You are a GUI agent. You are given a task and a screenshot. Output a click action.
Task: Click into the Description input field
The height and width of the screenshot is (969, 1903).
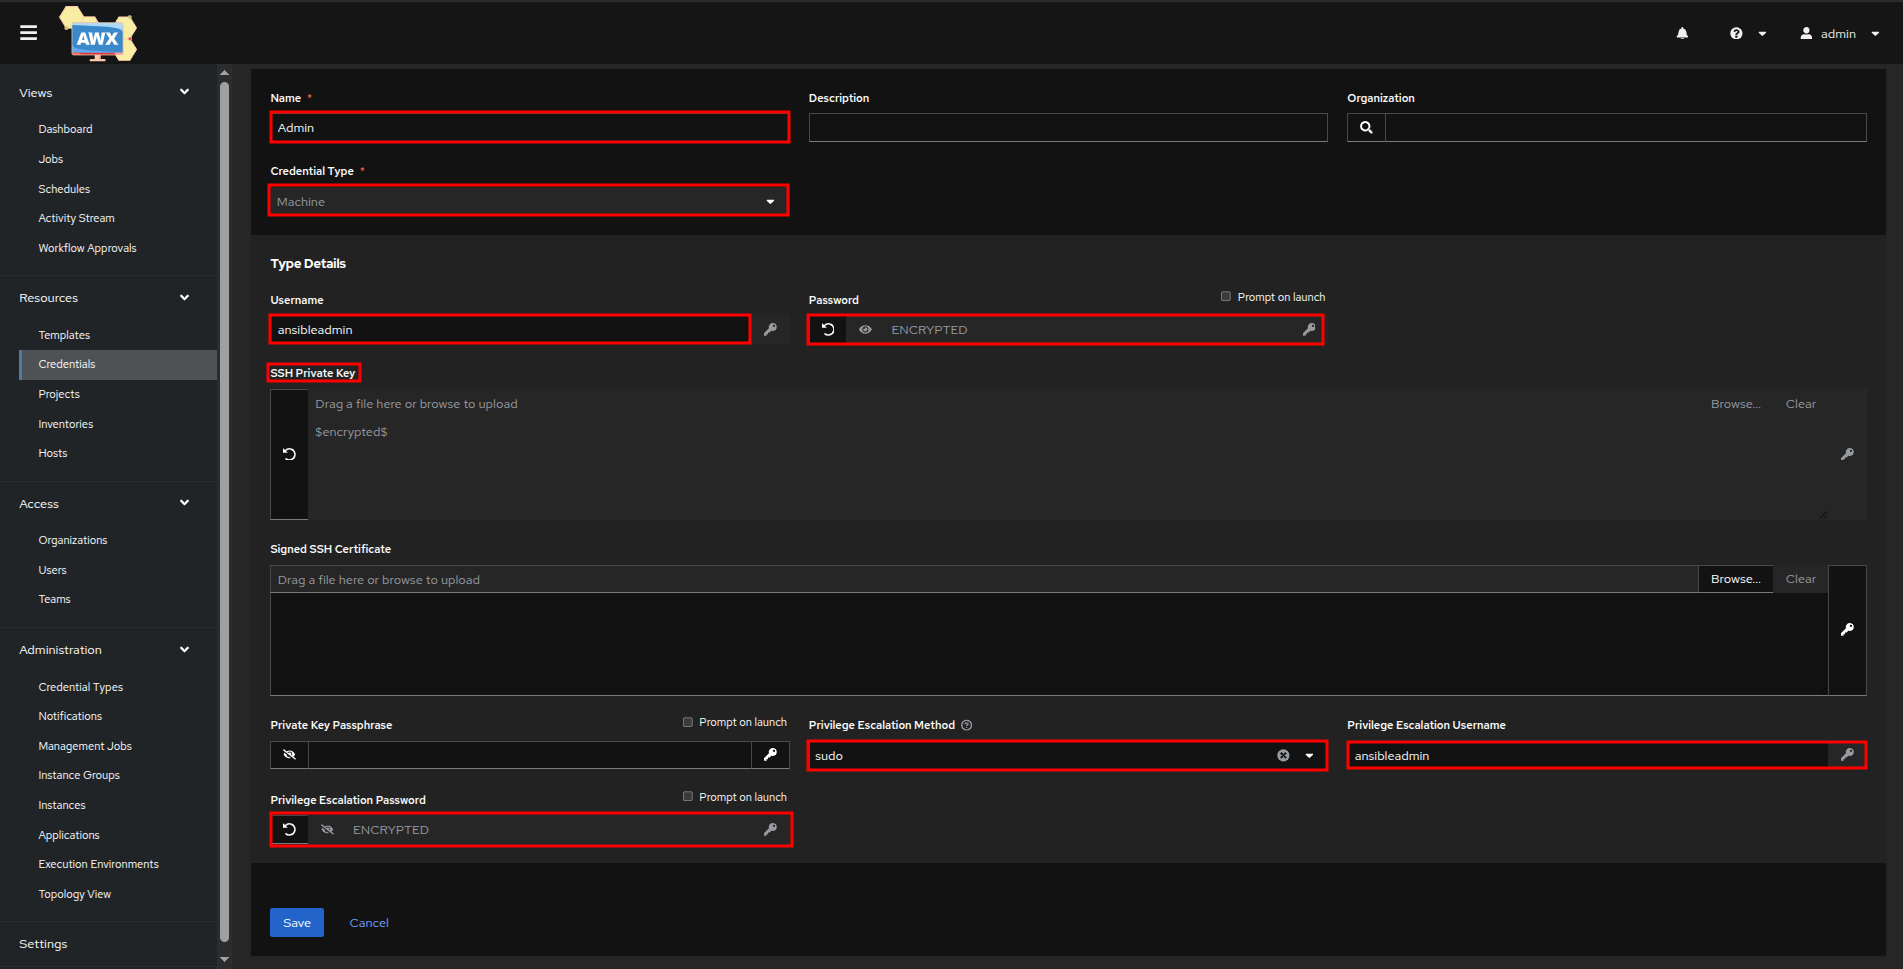point(1067,128)
